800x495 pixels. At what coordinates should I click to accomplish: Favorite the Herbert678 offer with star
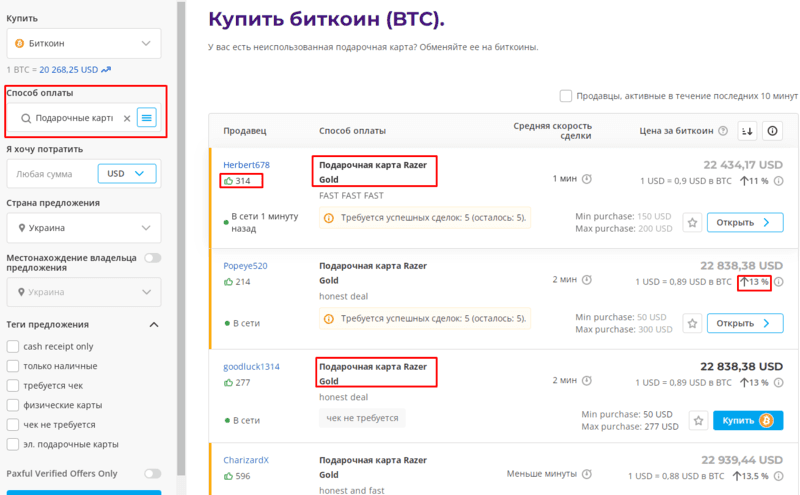tap(692, 222)
